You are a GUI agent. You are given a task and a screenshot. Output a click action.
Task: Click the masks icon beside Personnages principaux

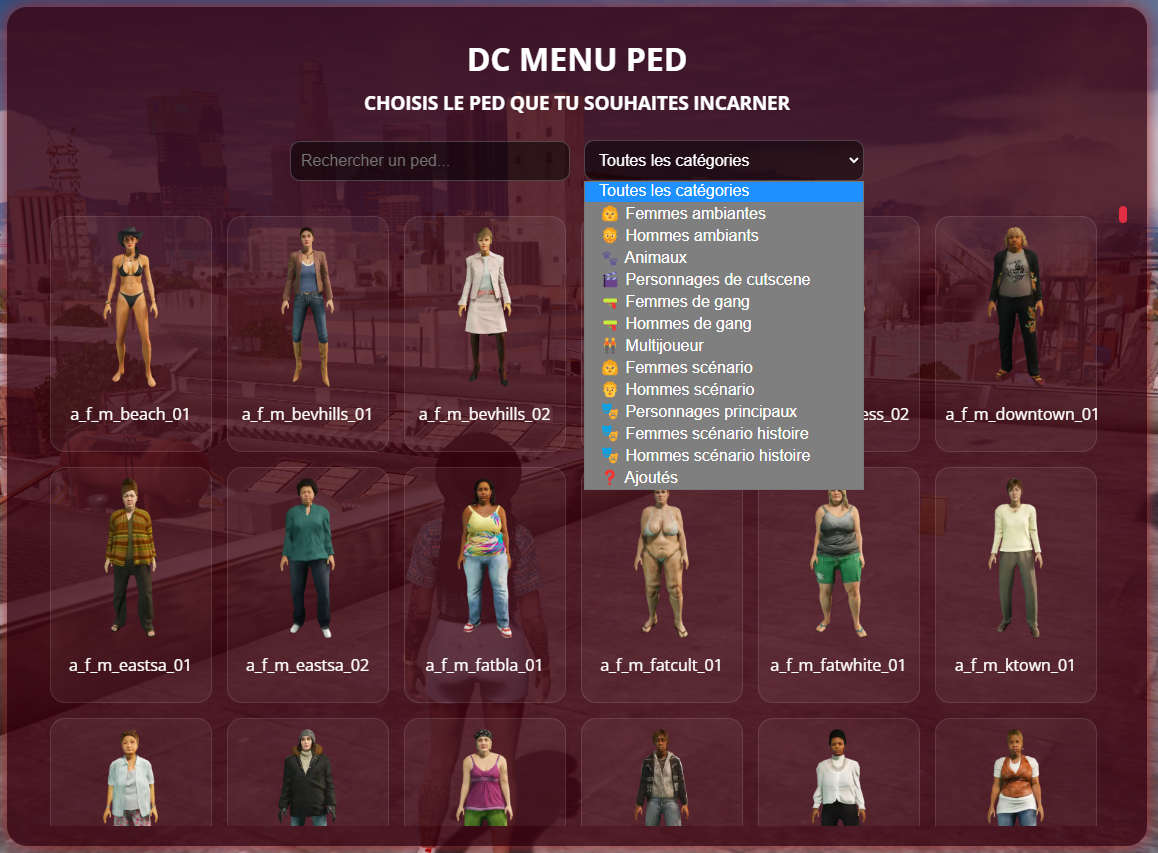[609, 411]
